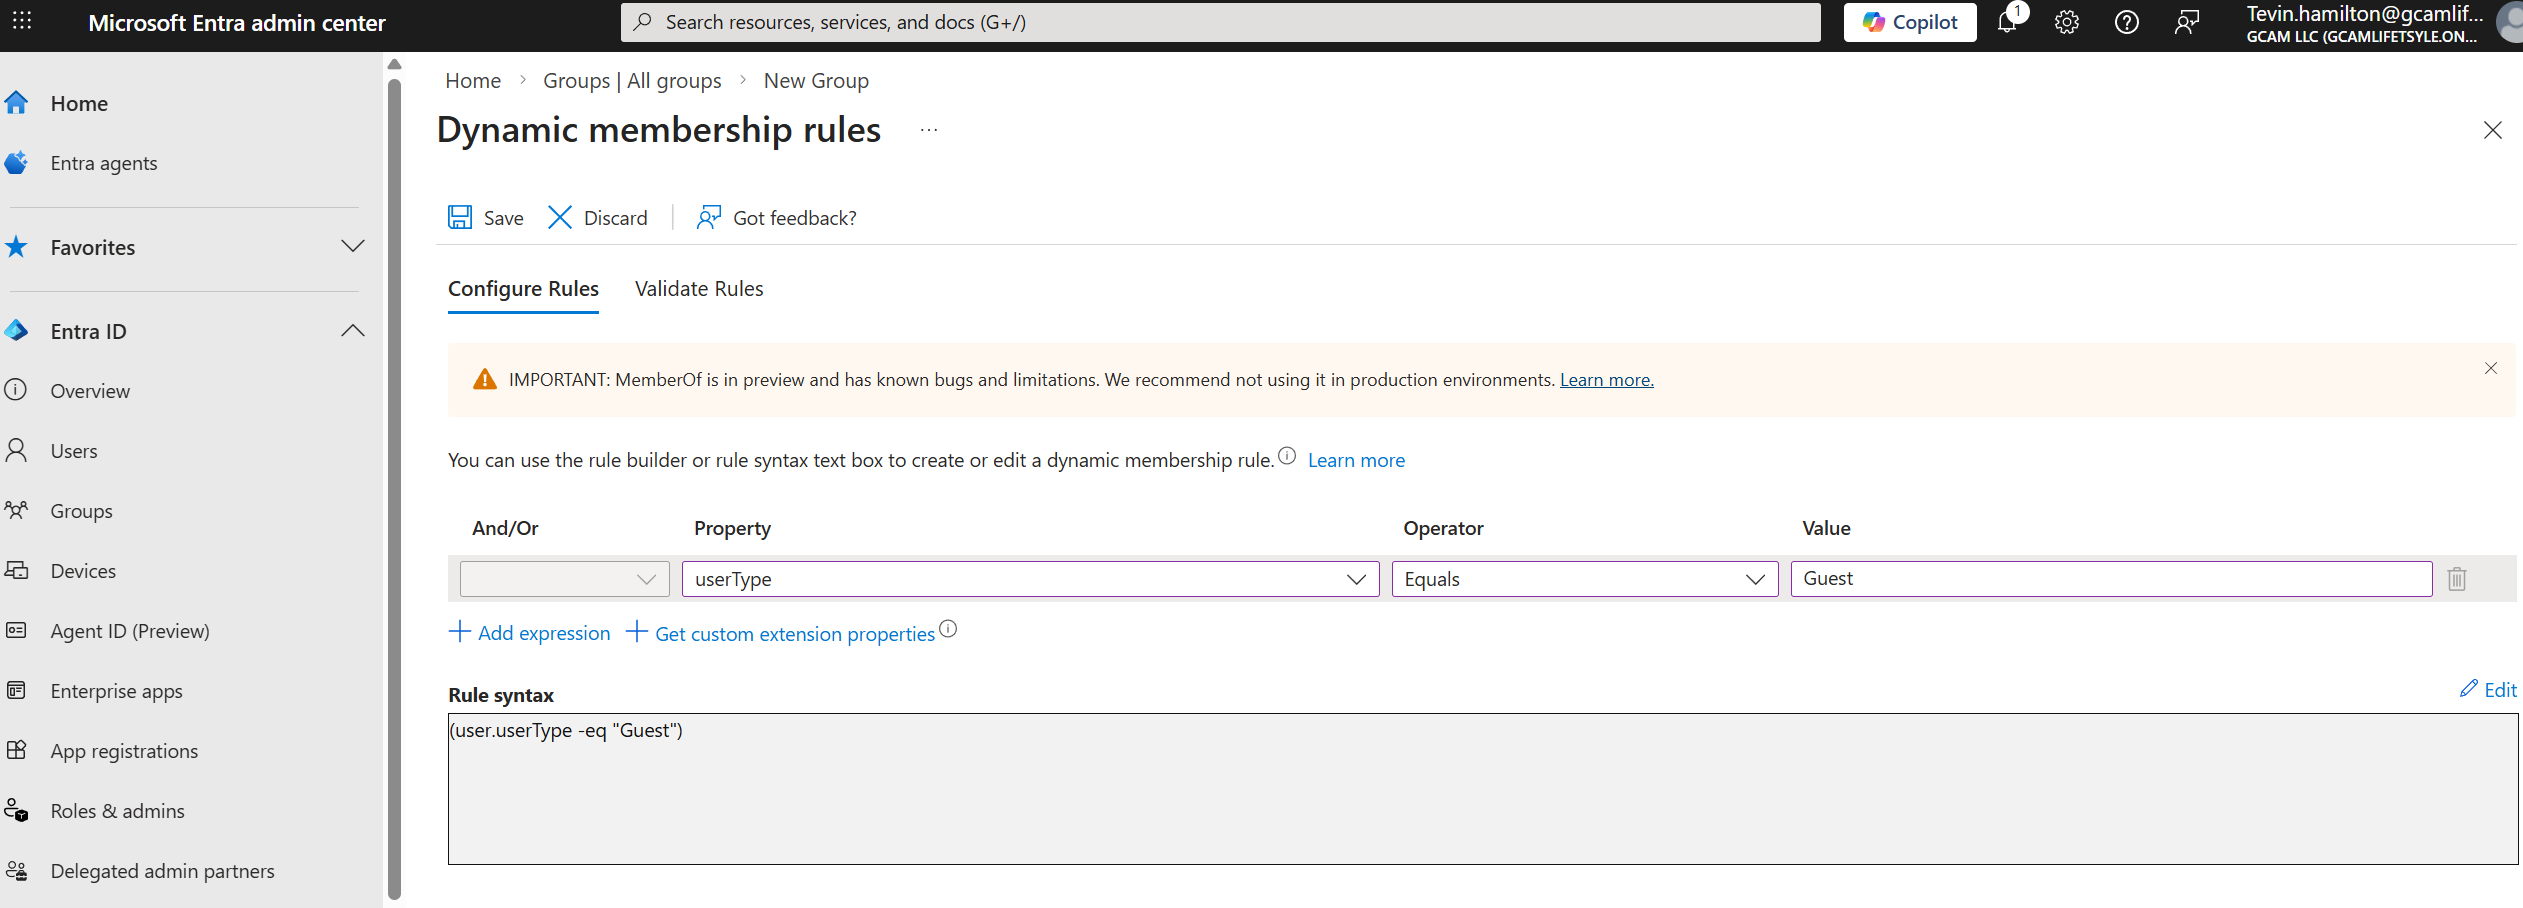This screenshot has width=2523, height=908.
Task: Open Learn more link in warning banner
Action: [x=1606, y=380]
